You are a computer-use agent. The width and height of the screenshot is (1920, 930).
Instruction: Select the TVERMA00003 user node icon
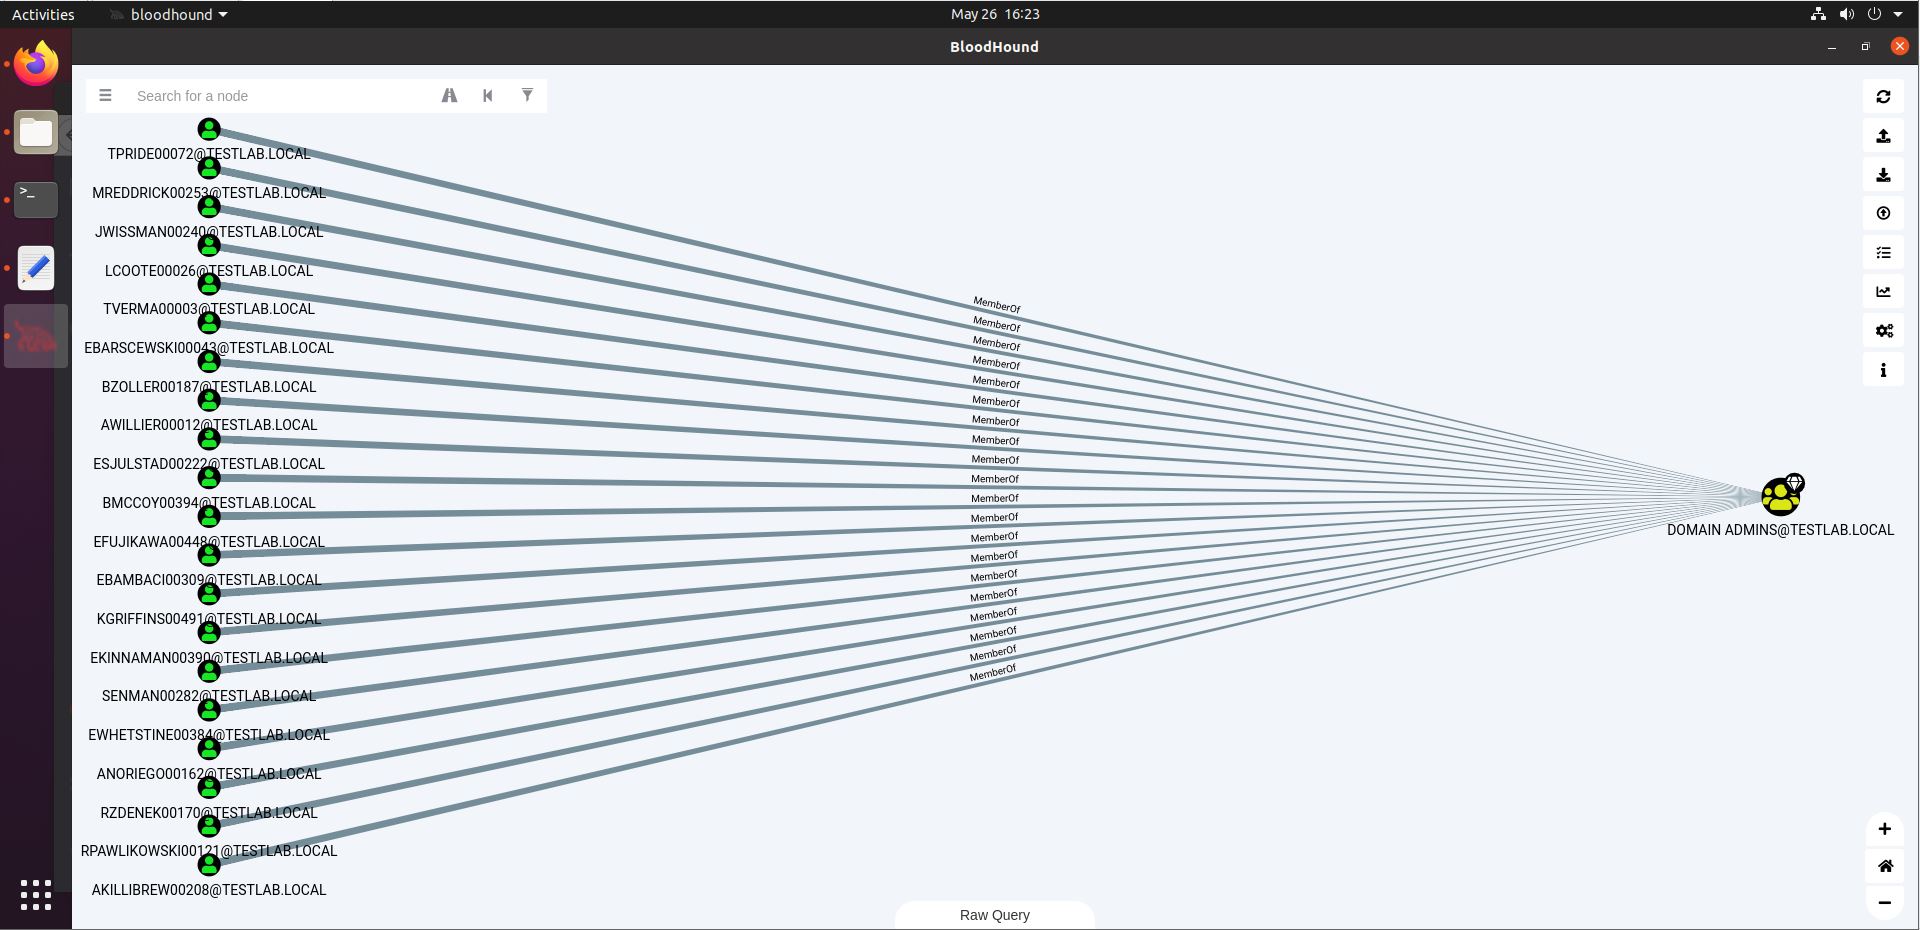[209, 284]
